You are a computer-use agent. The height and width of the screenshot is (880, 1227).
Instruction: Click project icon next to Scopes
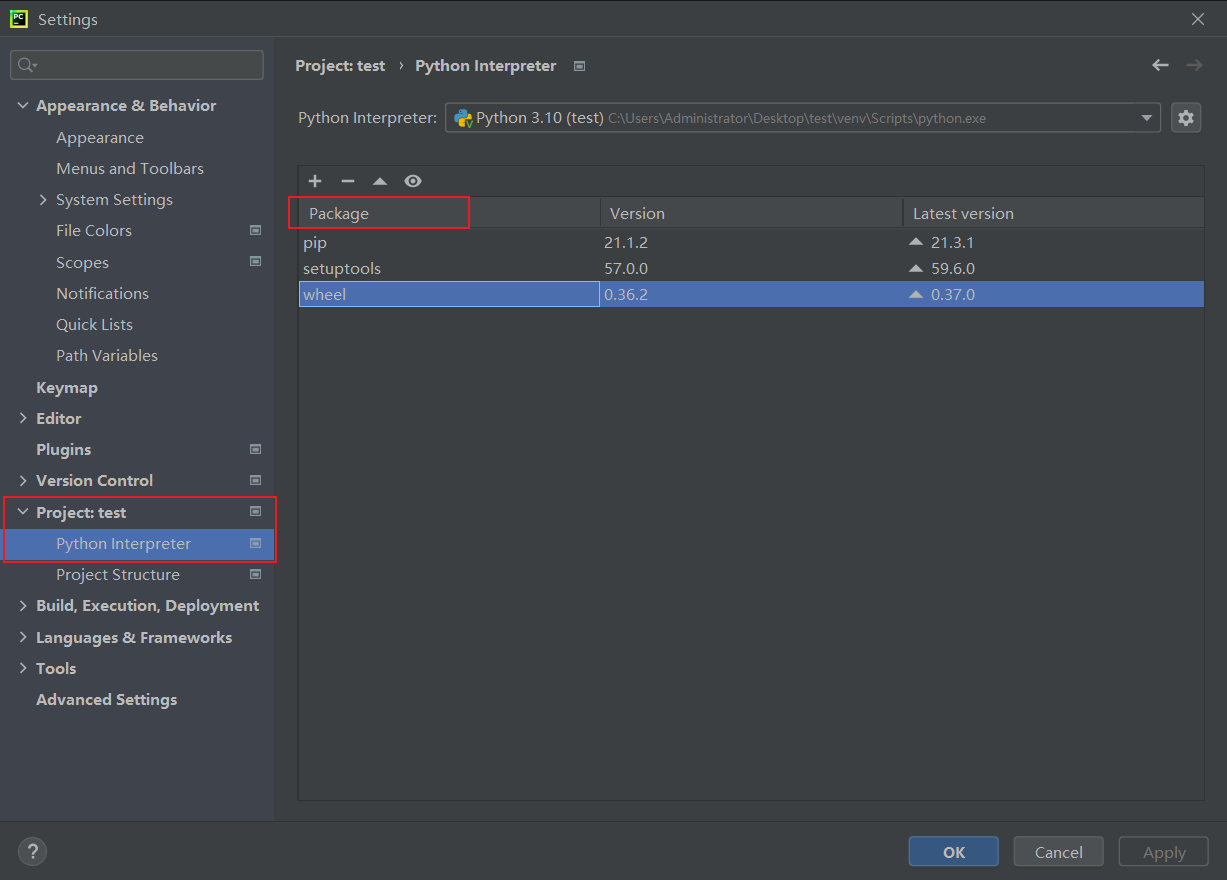[x=255, y=262]
